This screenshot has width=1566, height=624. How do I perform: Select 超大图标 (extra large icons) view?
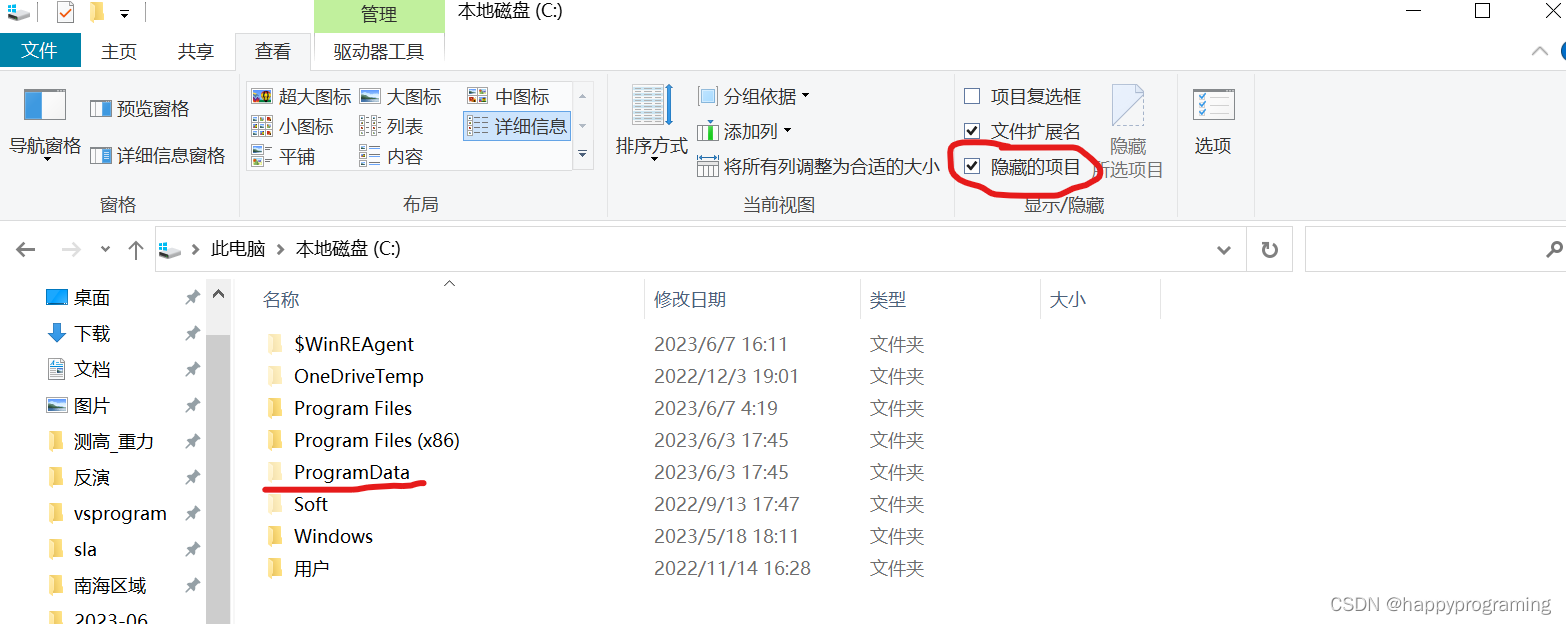pyautogui.click(x=305, y=96)
